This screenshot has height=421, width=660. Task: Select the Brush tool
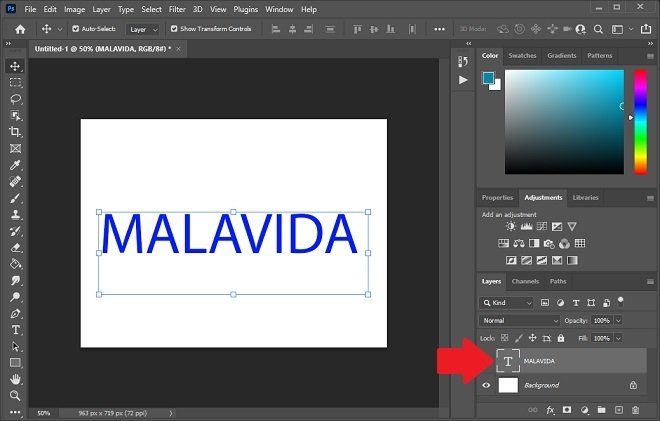(15, 198)
